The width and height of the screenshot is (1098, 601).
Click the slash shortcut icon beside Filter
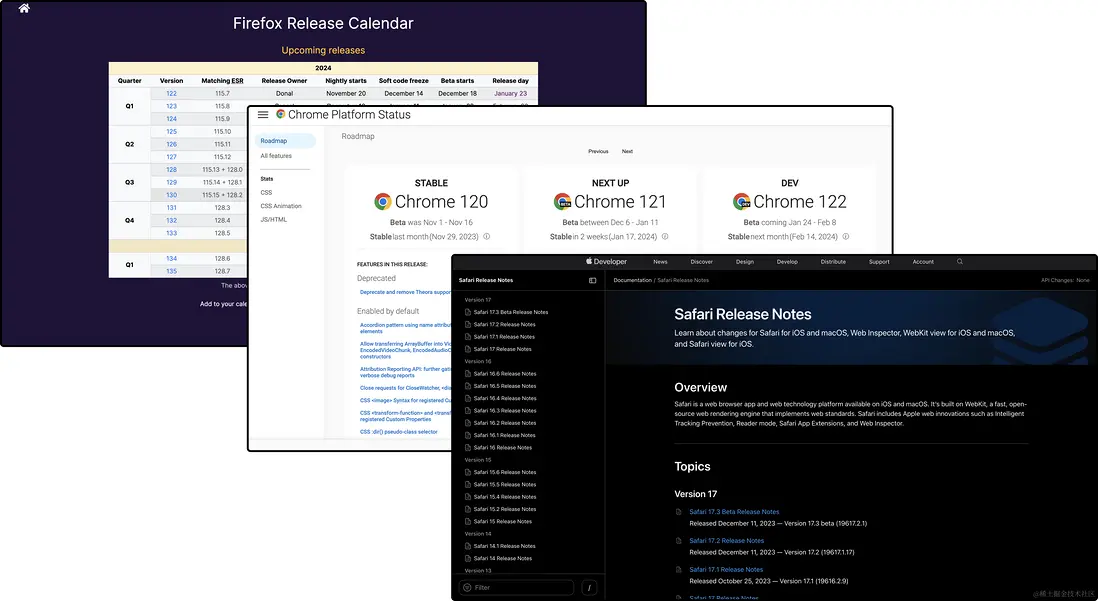589,588
